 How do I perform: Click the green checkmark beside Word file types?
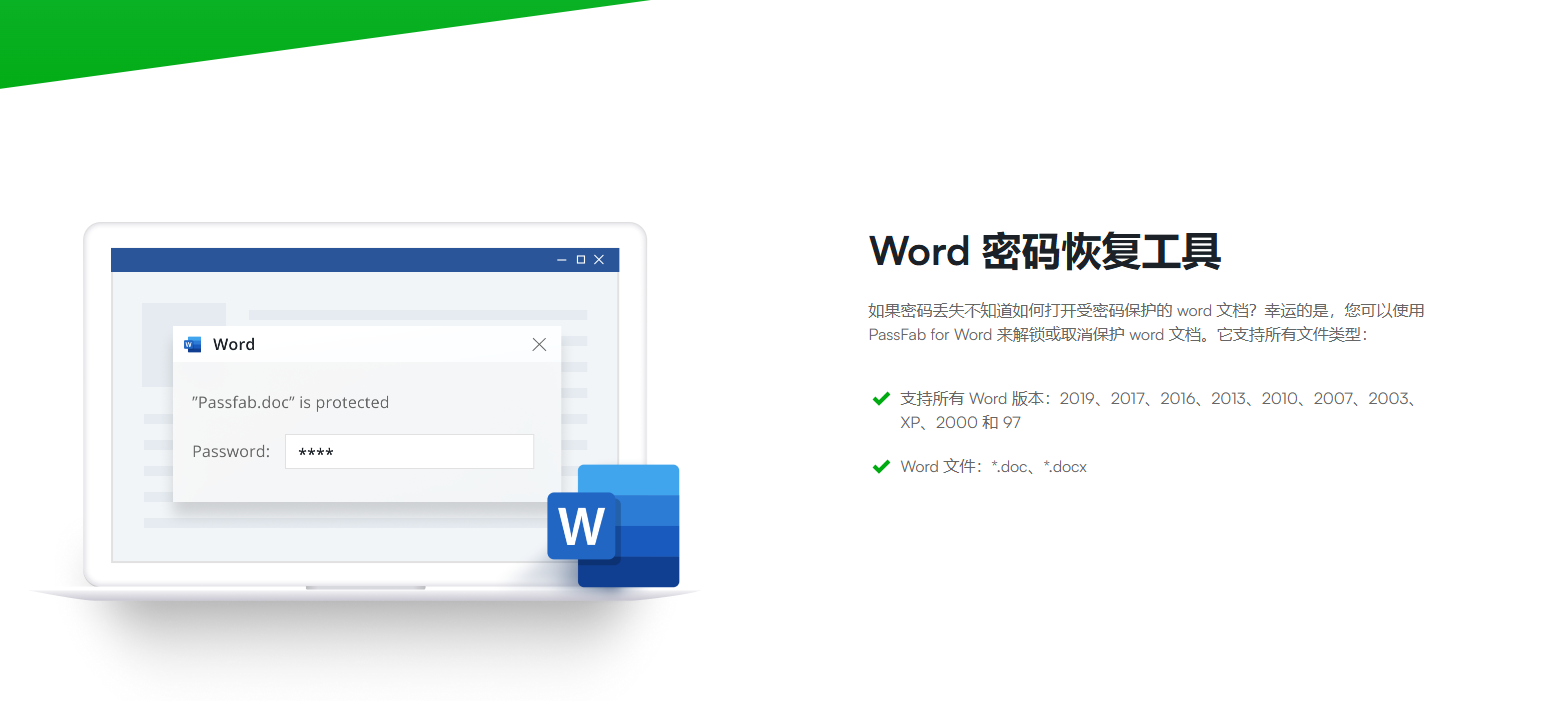tap(881, 466)
